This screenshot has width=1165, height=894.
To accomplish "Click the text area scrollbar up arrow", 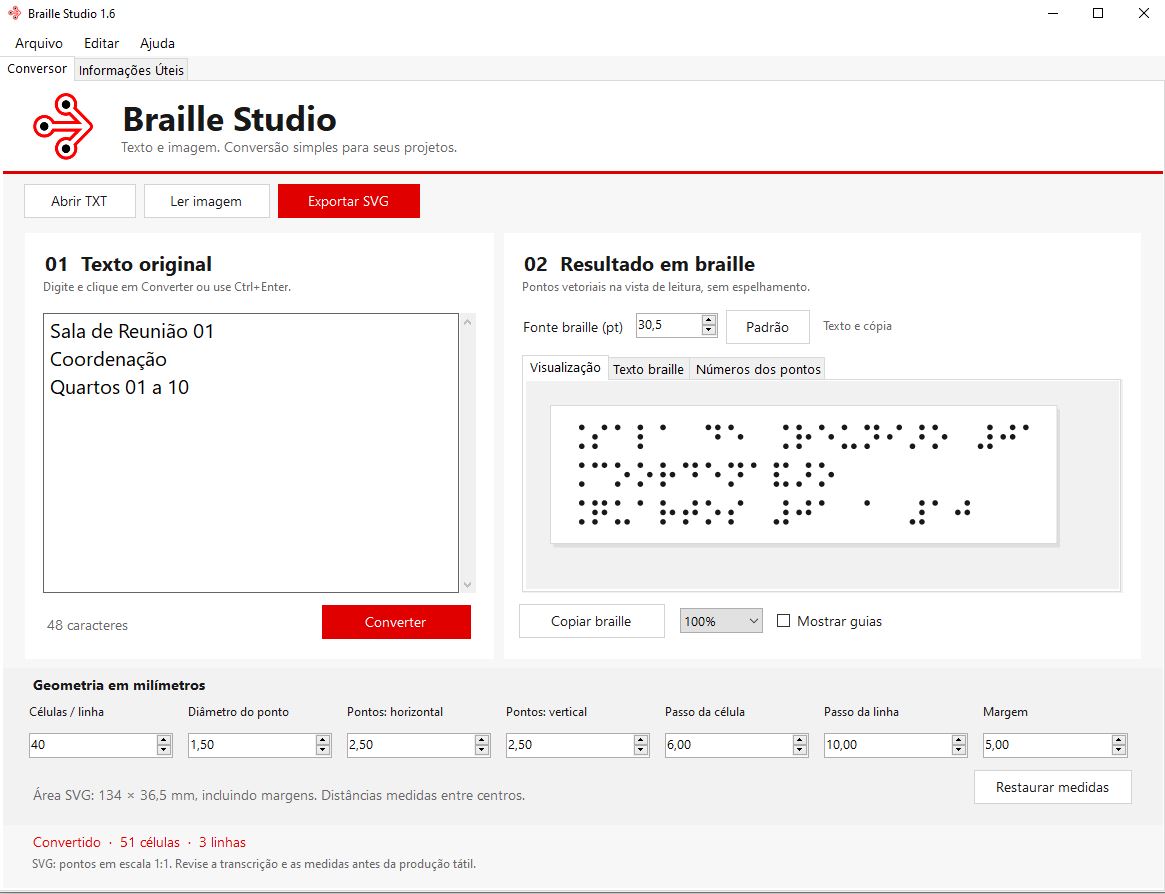I will point(467,322).
